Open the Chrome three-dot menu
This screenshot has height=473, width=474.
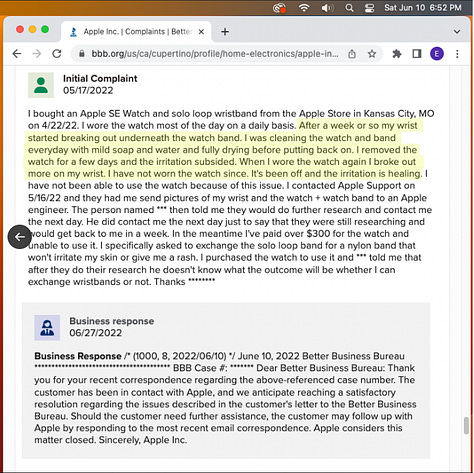tap(457, 54)
